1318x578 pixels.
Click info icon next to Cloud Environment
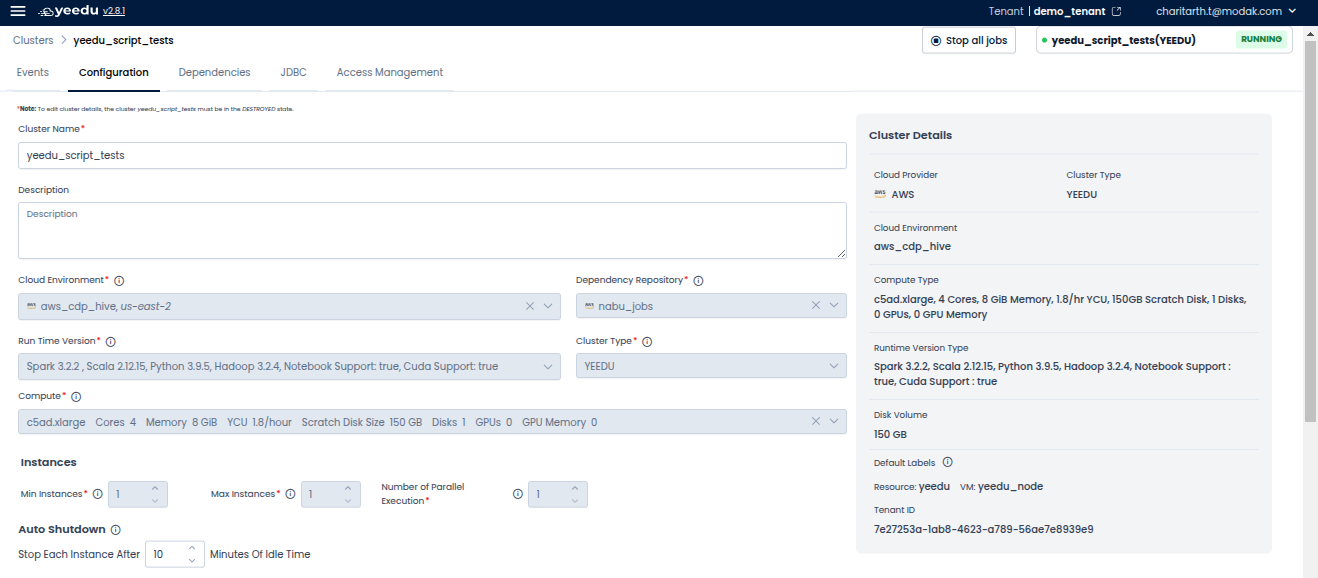pyautogui.click(x=119, y=281)
